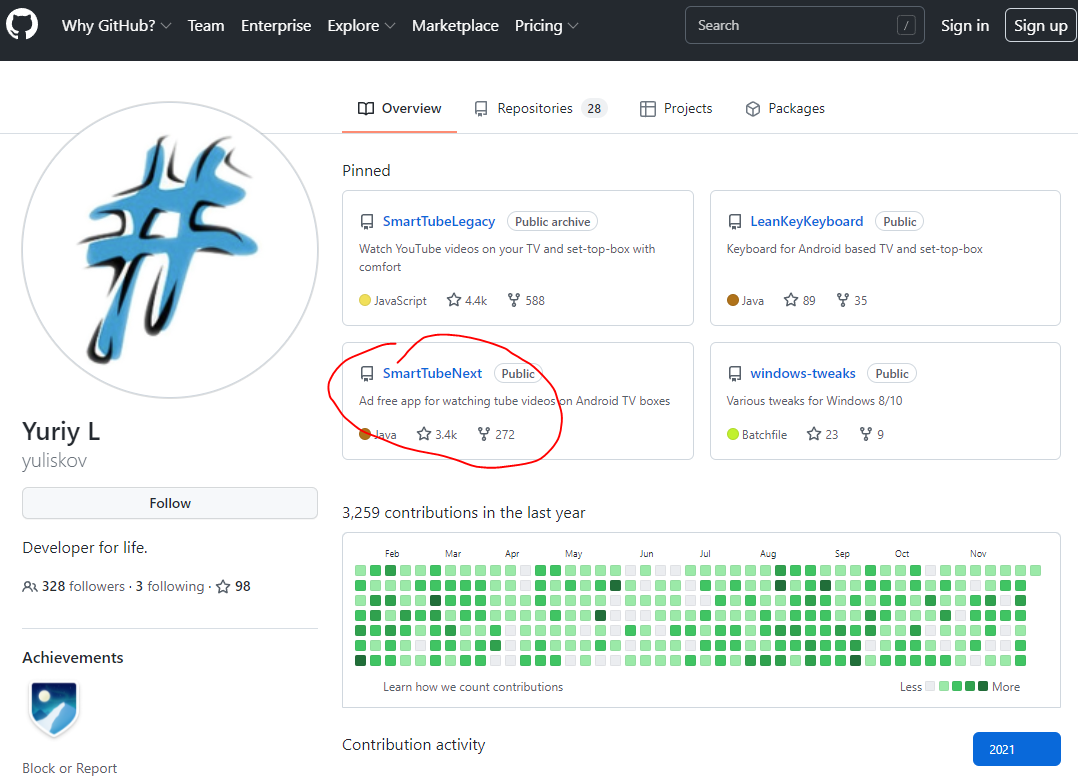1078x781 pixels.
Task: Click the repo icon beside SmartTubeNext
Action: (x=367, y=373)
